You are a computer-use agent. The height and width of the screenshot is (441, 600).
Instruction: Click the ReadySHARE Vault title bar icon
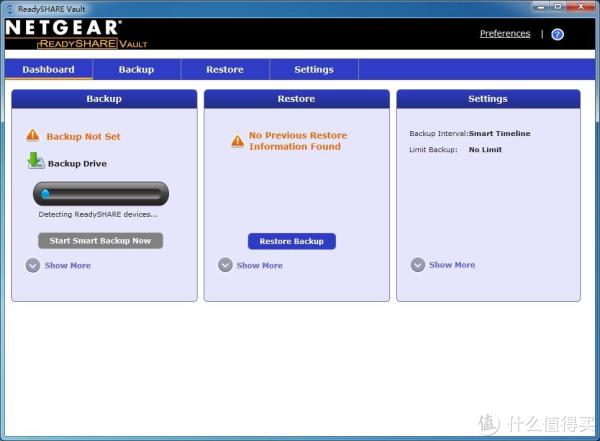10,9
